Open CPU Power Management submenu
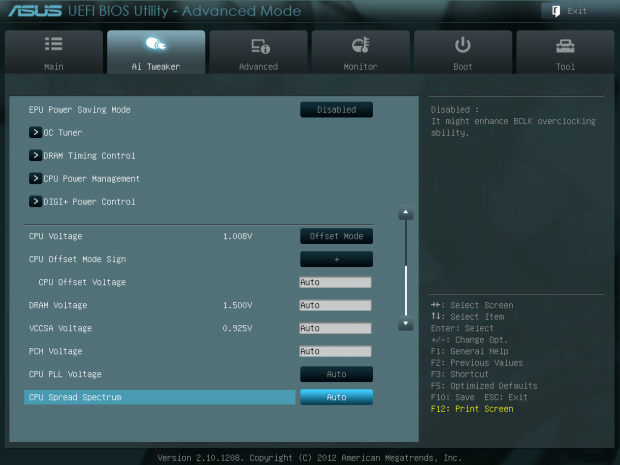The image size is (620, 465). 35,179
